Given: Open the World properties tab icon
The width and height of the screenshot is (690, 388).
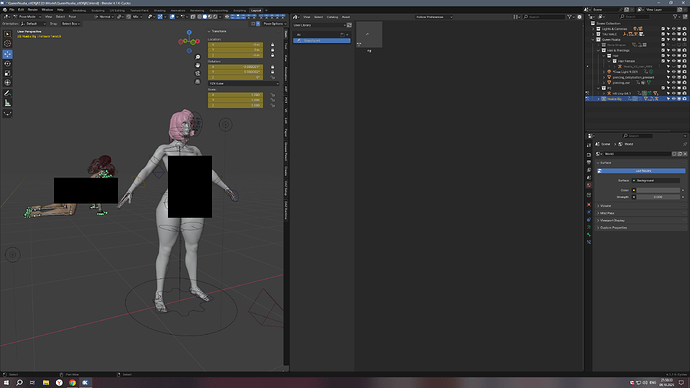Looking at the screenshot, I should [589, 185].
